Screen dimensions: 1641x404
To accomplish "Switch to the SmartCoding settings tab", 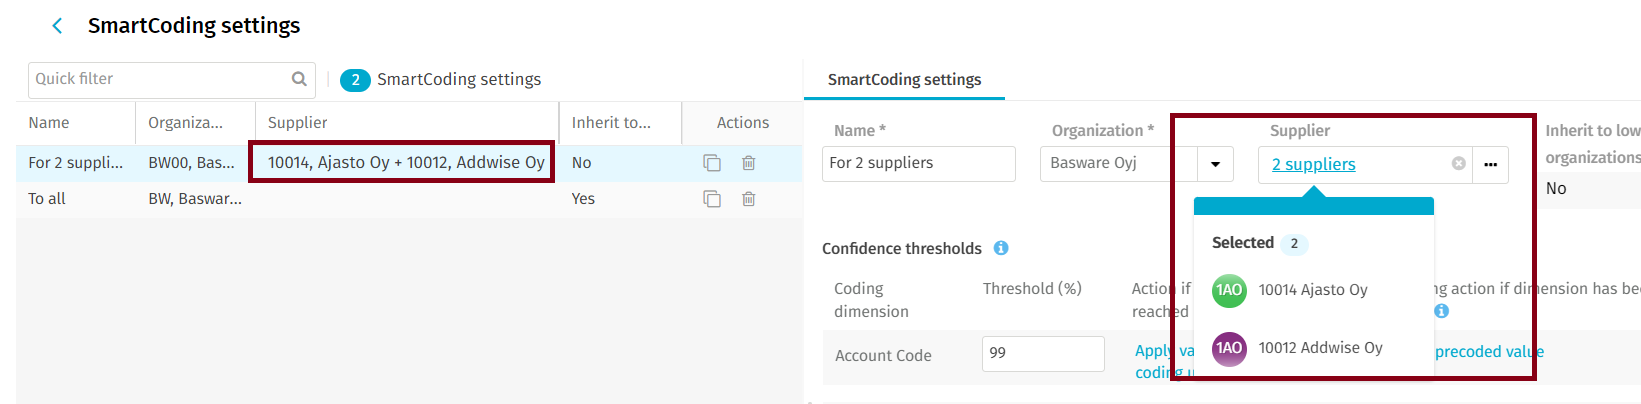I will (x=904, y=80).
